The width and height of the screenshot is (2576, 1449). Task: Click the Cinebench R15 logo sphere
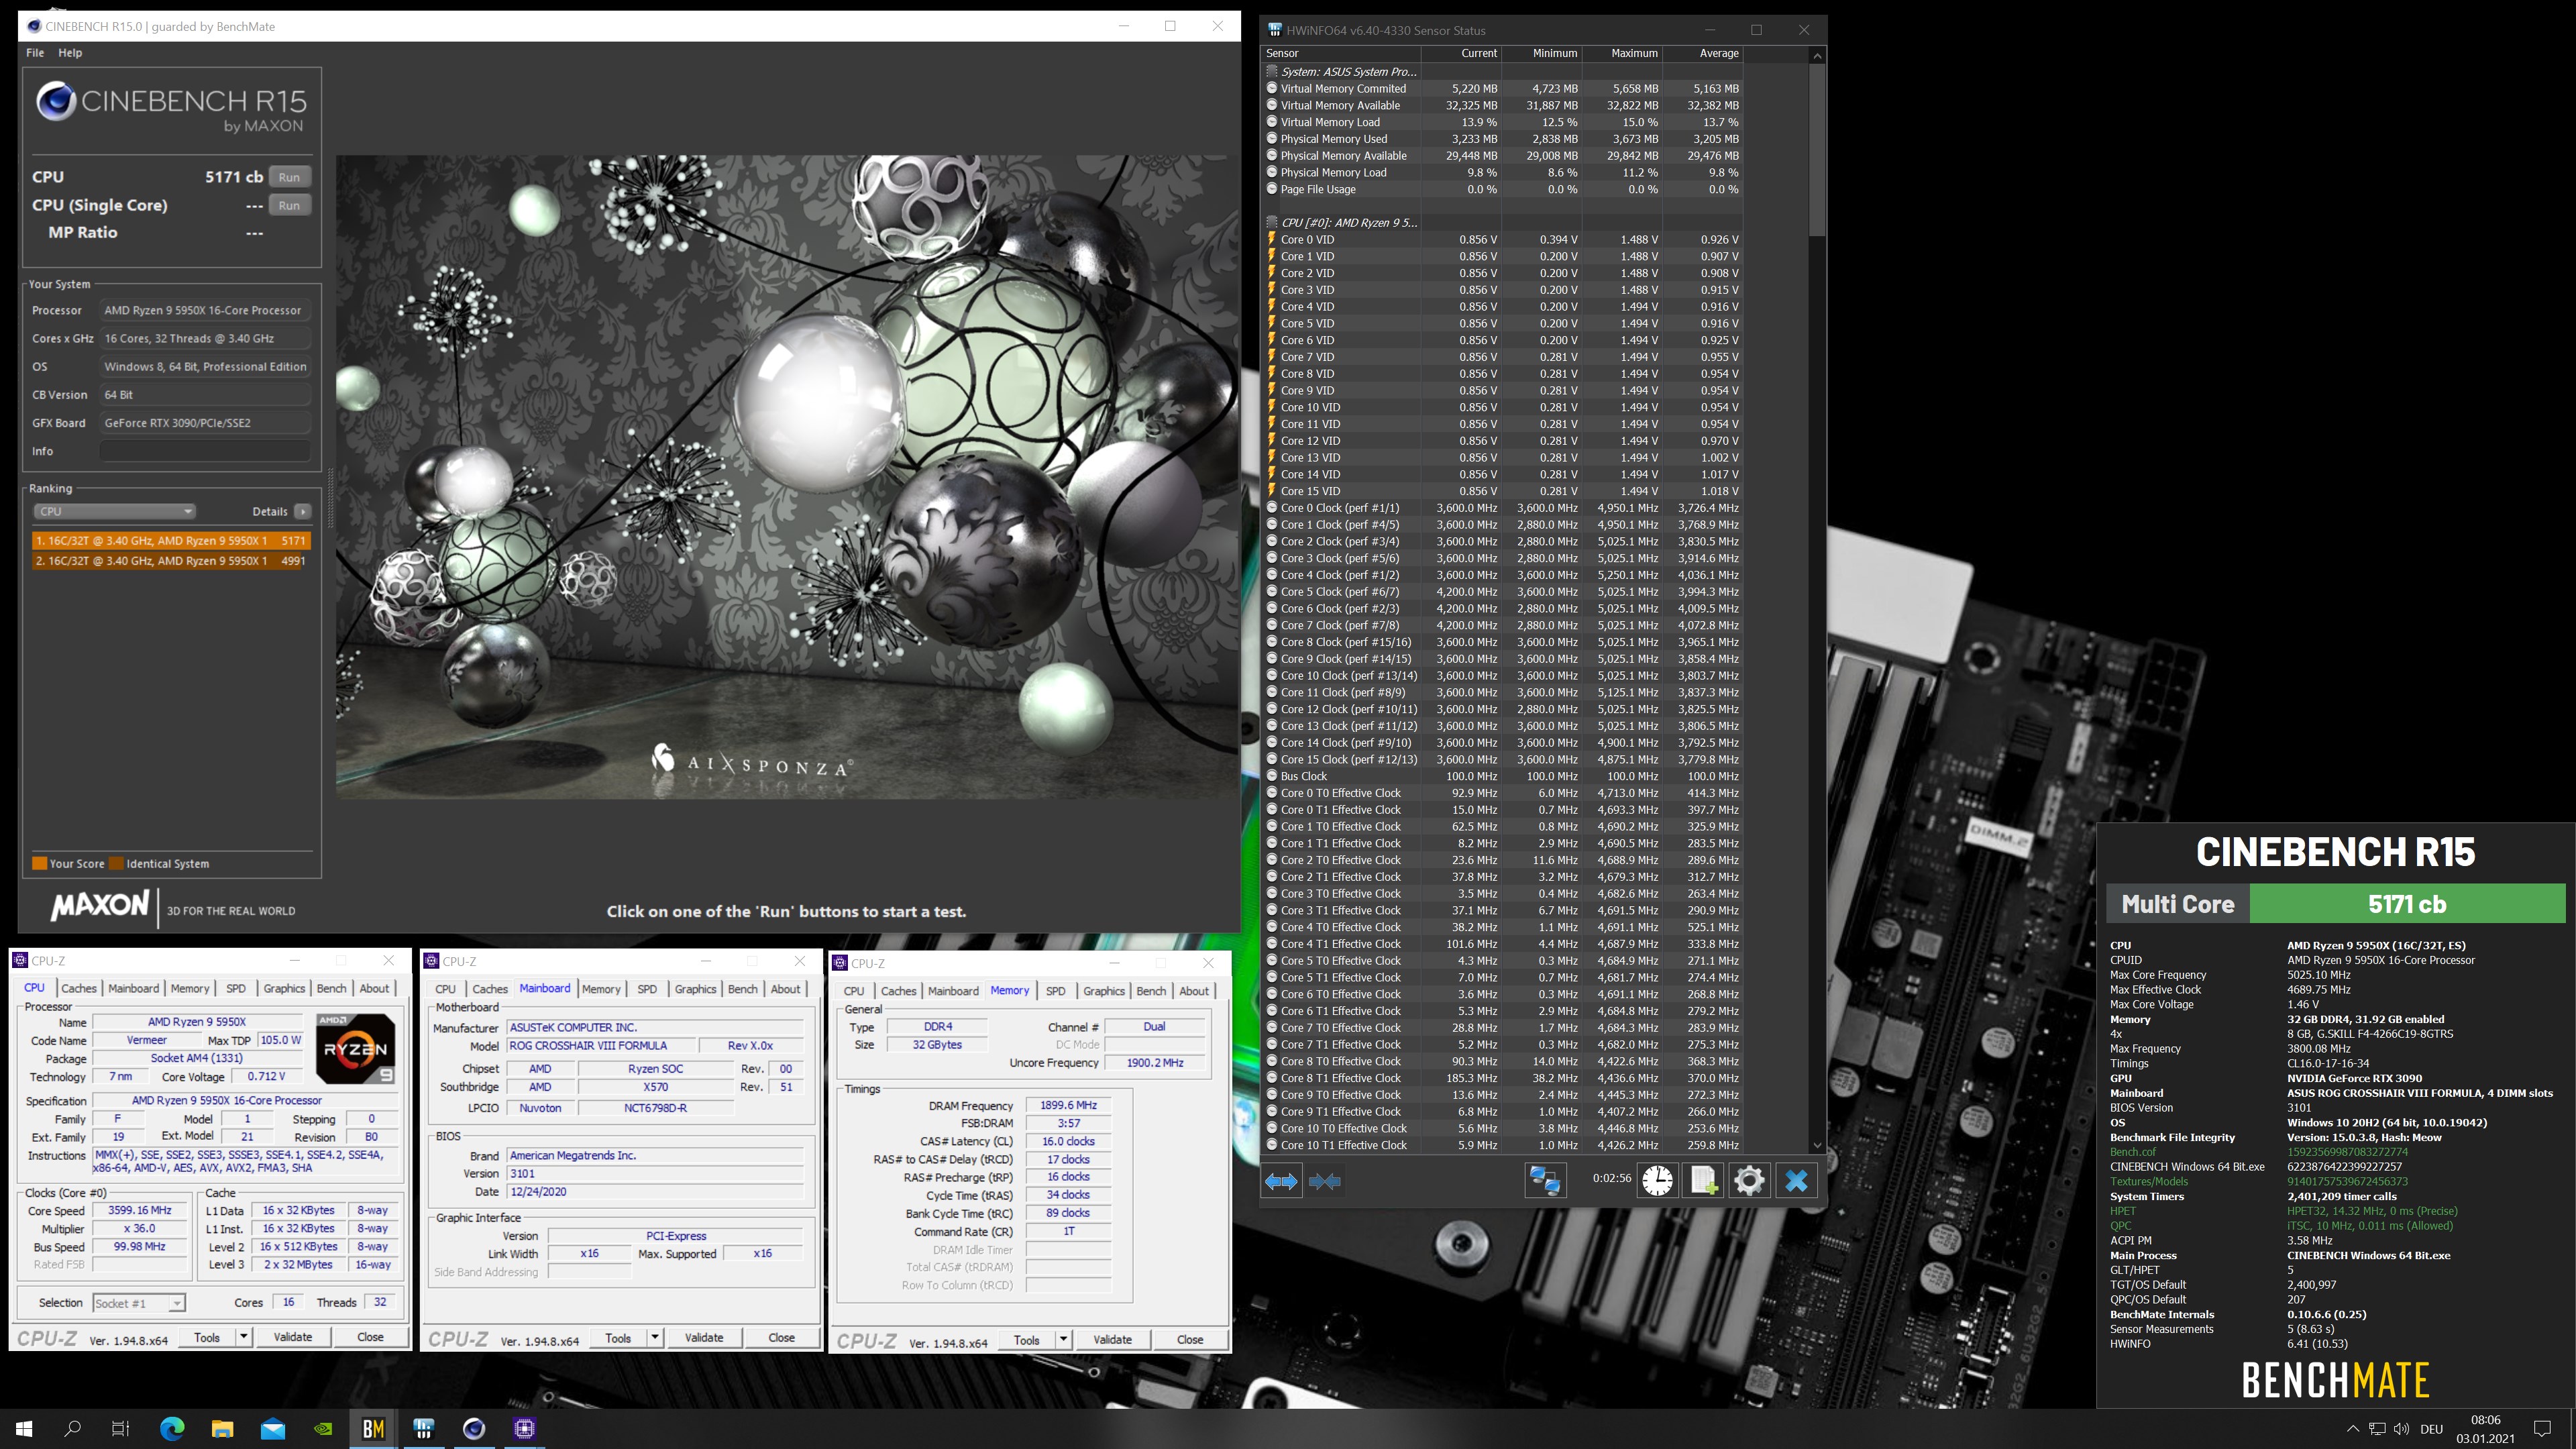pyautogui.click(x=56, y=102)
